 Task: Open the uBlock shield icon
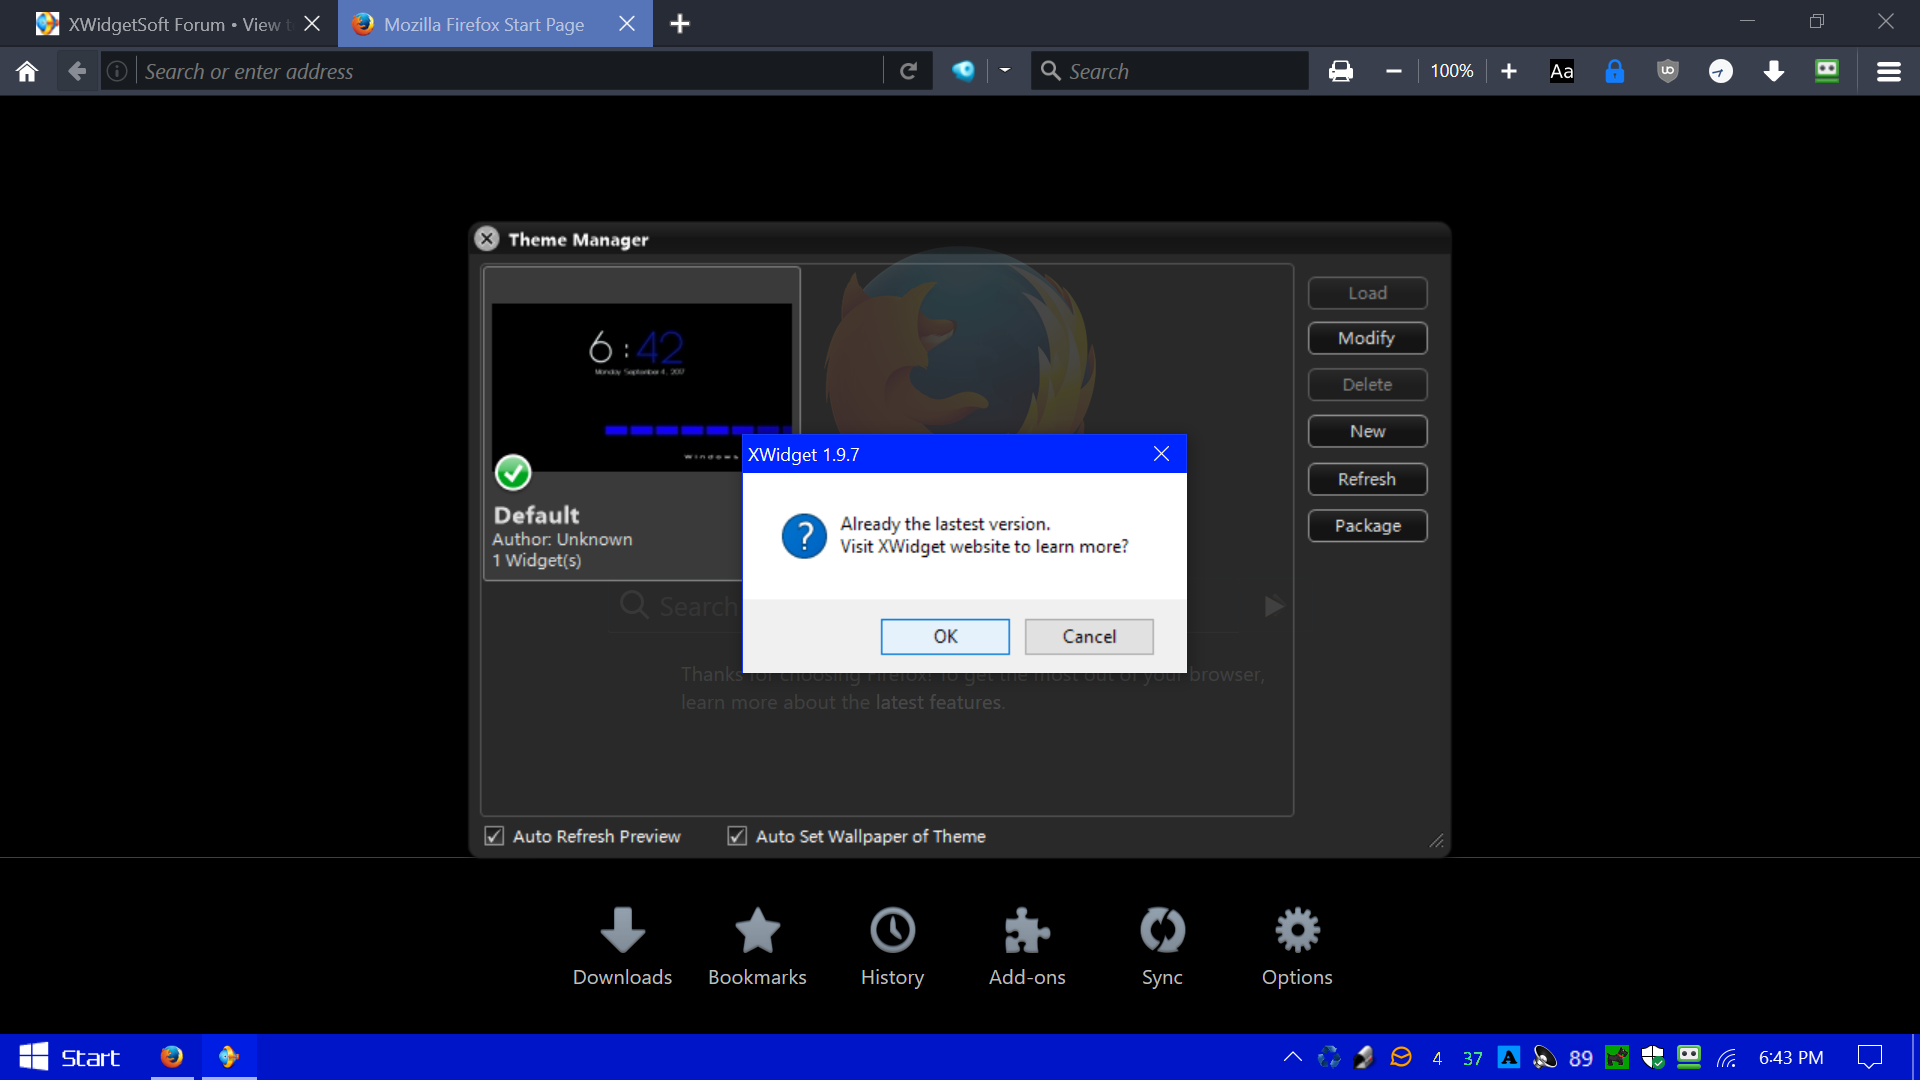click(1667, 71)
